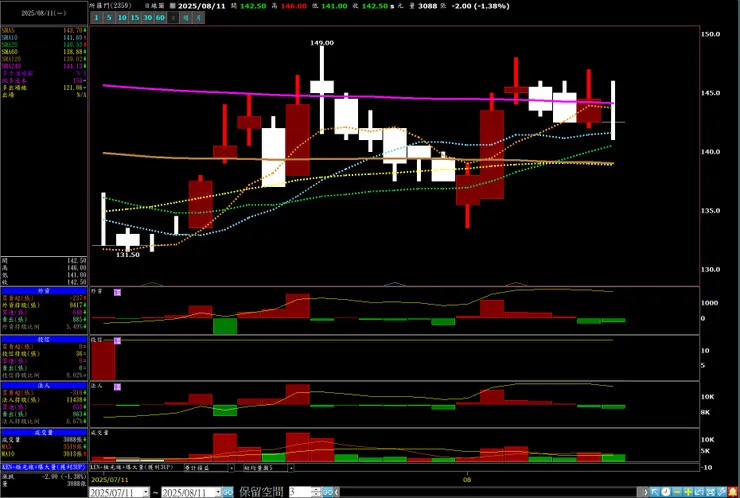Click the blue volume panel header
The image size is (740, 498).
(44, 432)
